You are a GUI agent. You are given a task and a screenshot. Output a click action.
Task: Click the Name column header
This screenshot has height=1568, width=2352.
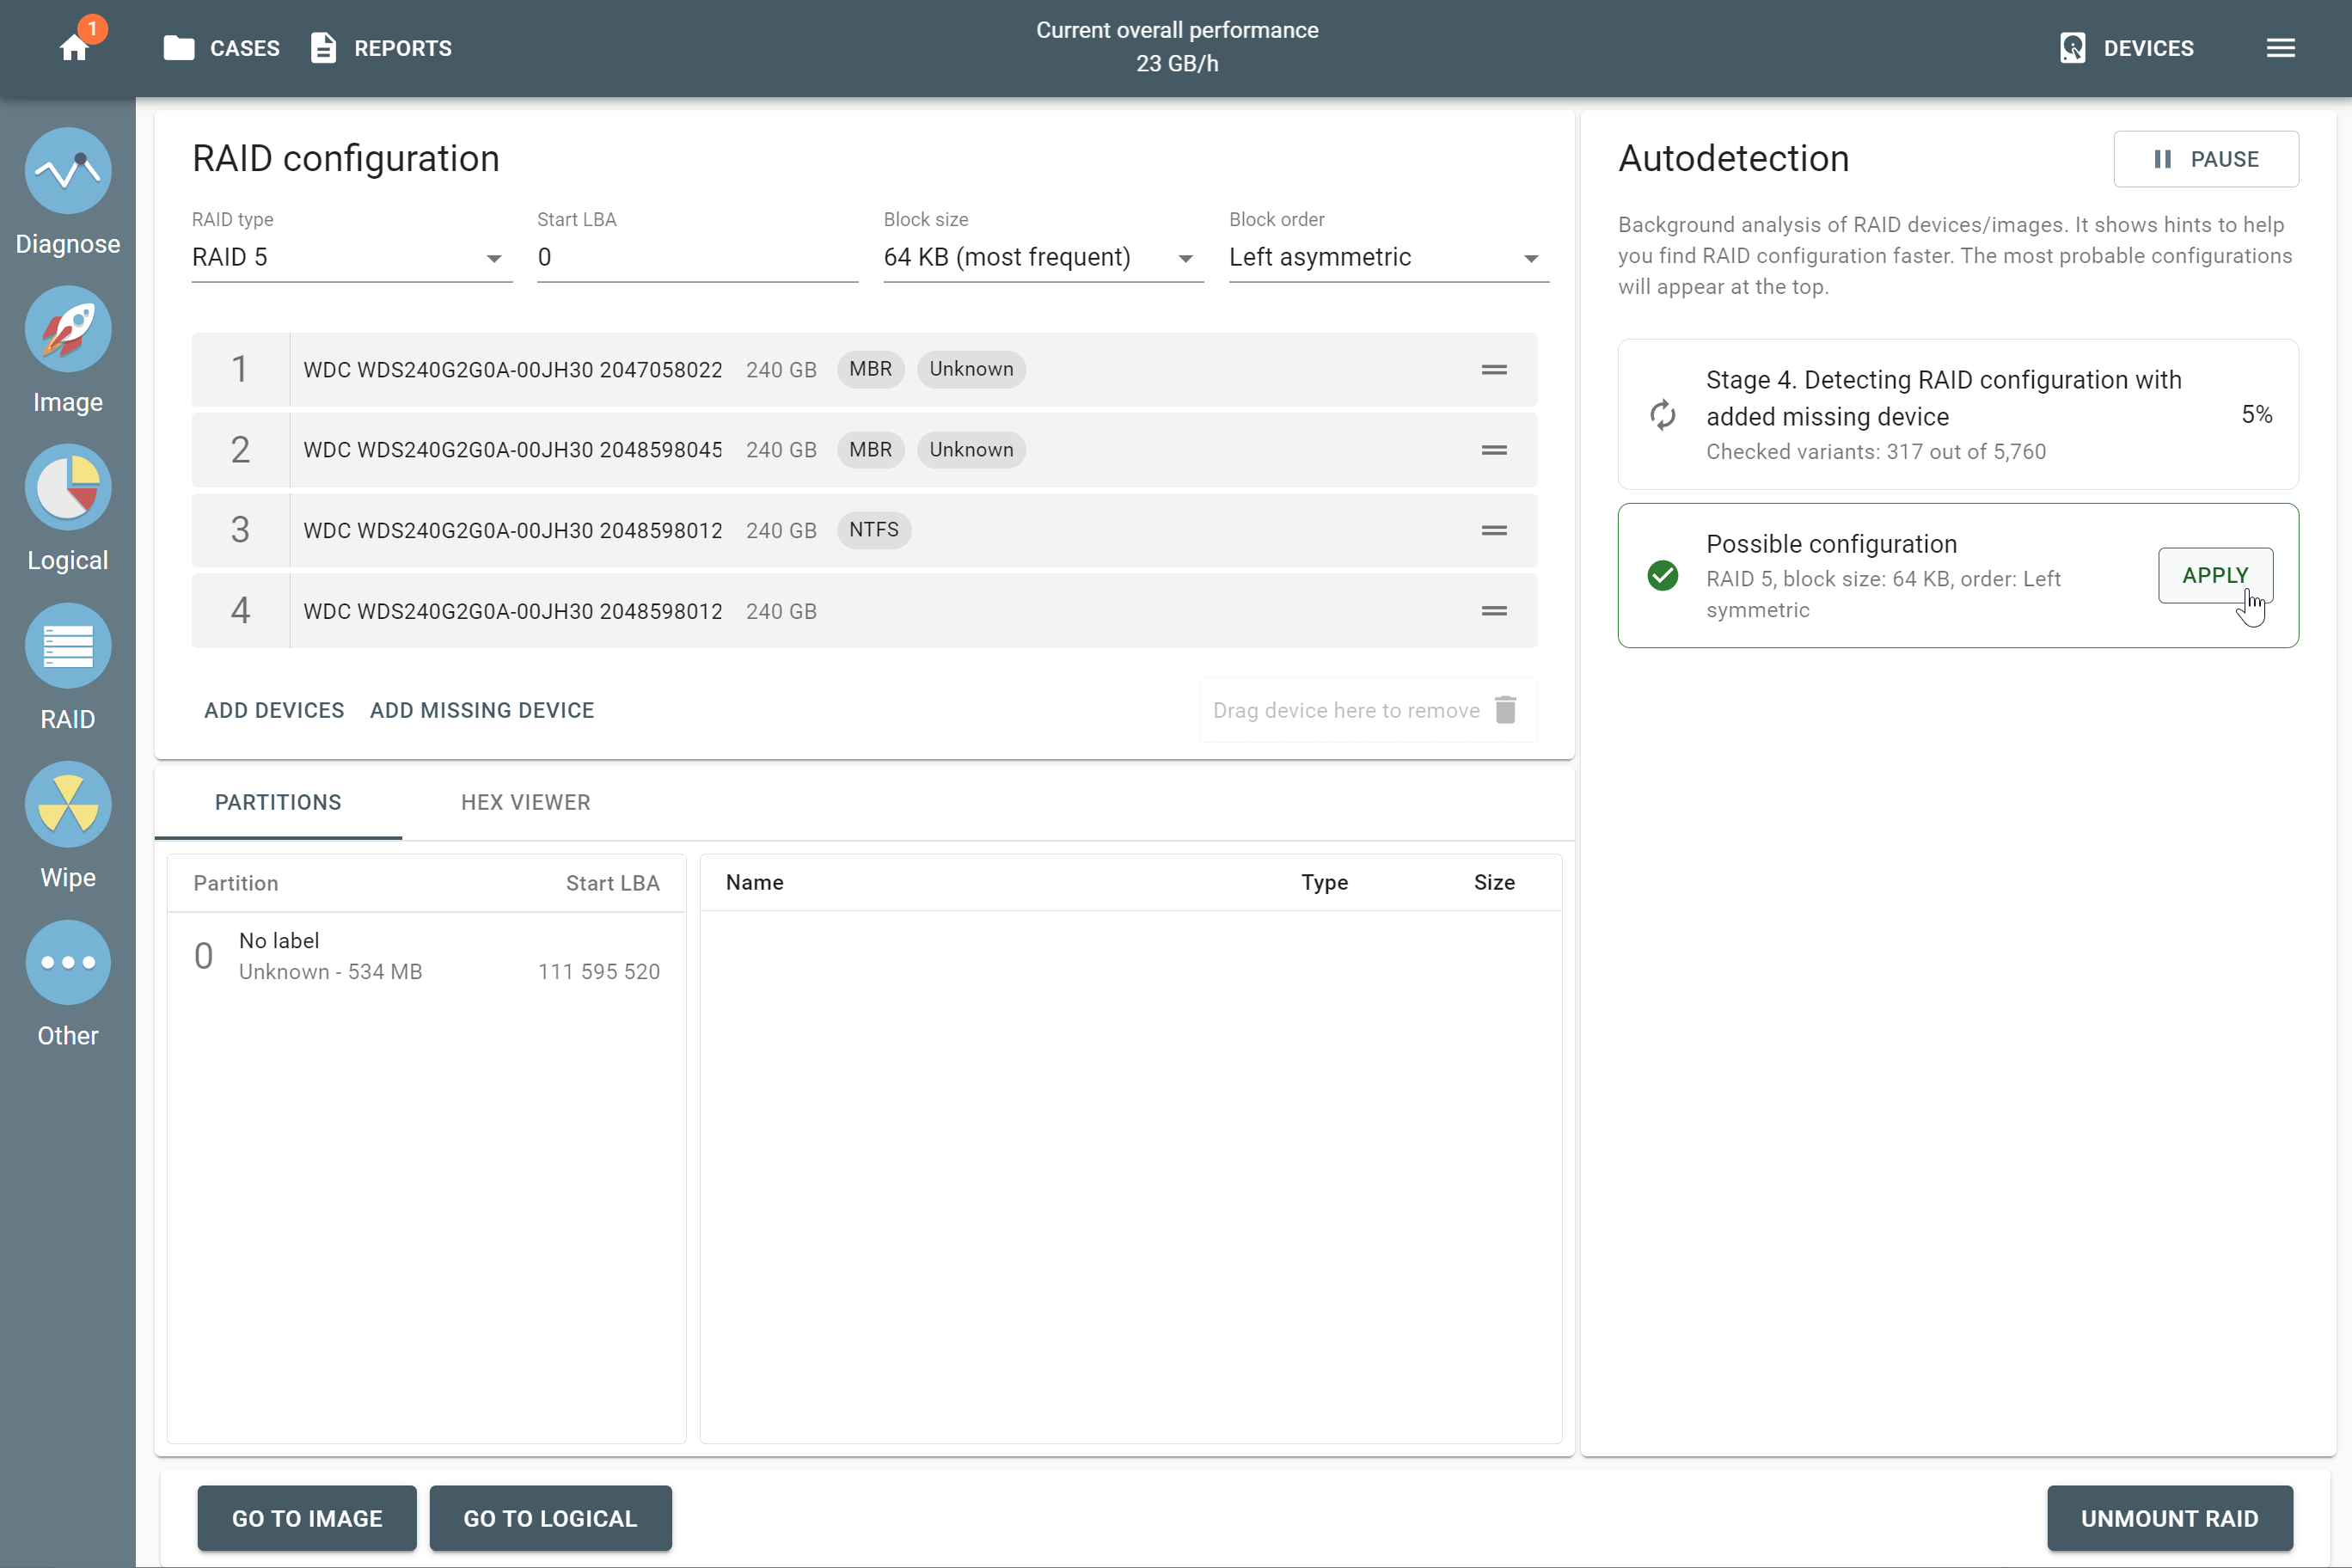pos(755,882)
